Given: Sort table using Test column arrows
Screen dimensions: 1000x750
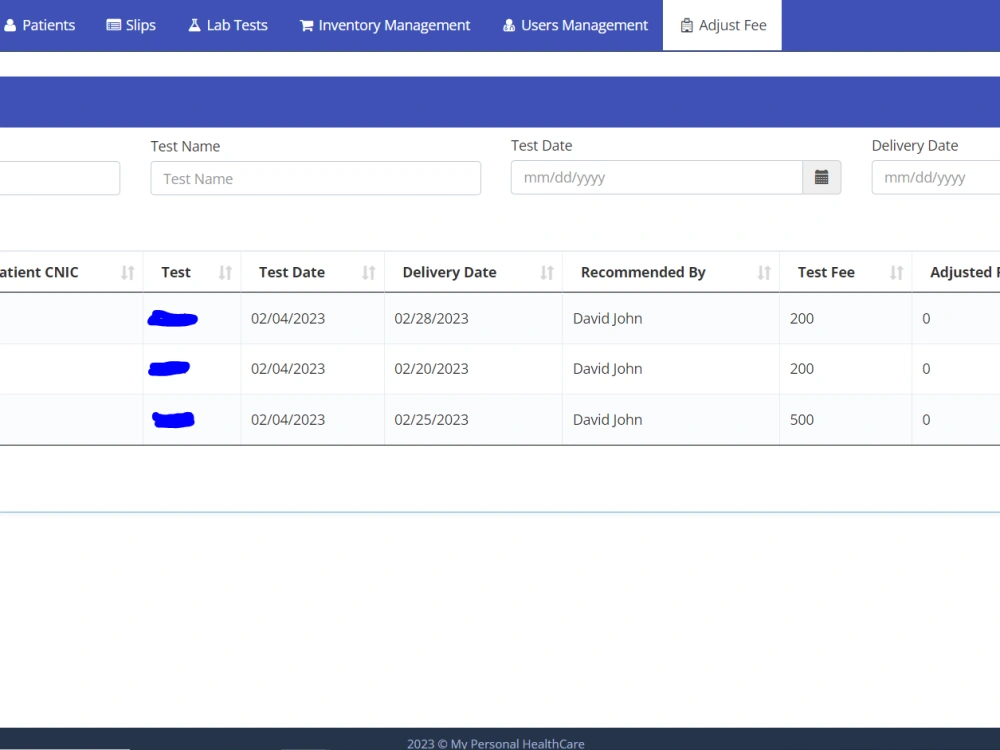Looking at the screenshot, I should click(225, 273).
